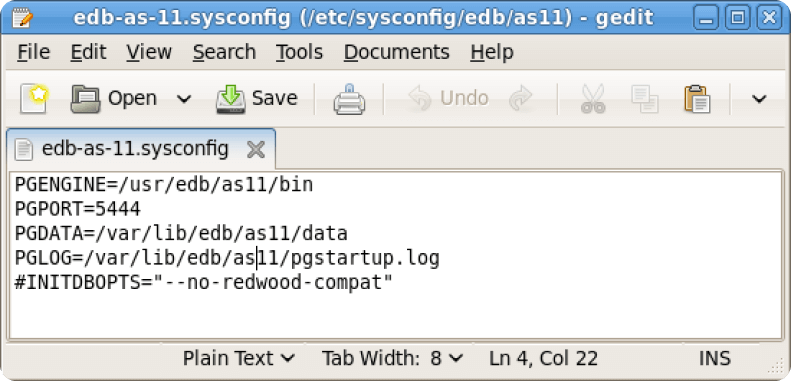
Task: Click the Redo arrow icon
Action: pyautogui.click(x=521, y=98)
